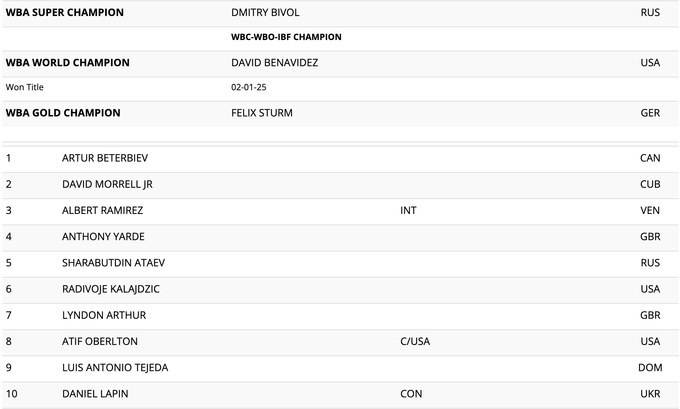Viewport: 680px width, 409px height.
Task: Select Albert Ramirez in the rankings
Action: [x=103, y=210]
